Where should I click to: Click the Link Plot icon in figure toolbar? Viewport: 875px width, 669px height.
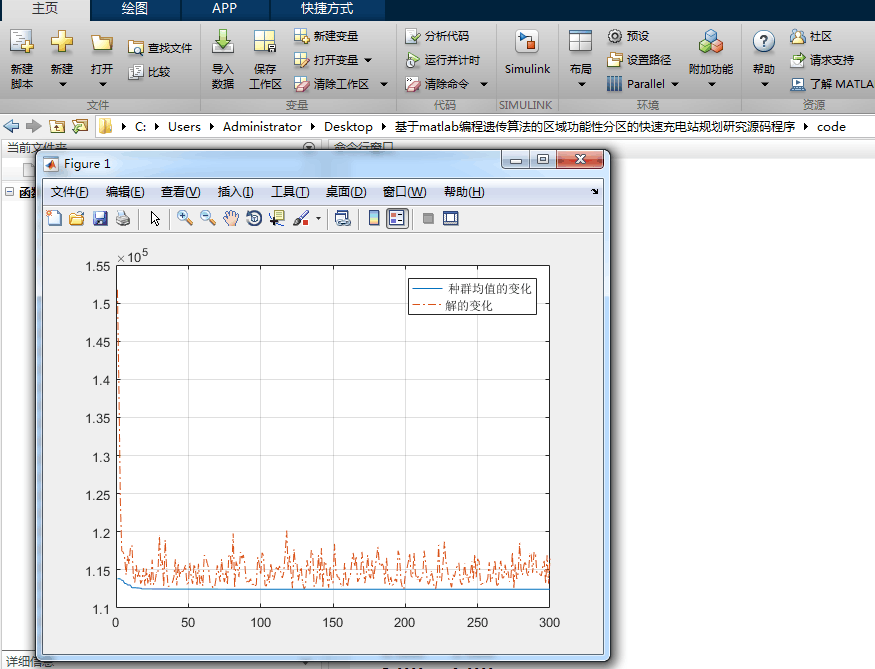pyautogui.click(x=342, y=218)
